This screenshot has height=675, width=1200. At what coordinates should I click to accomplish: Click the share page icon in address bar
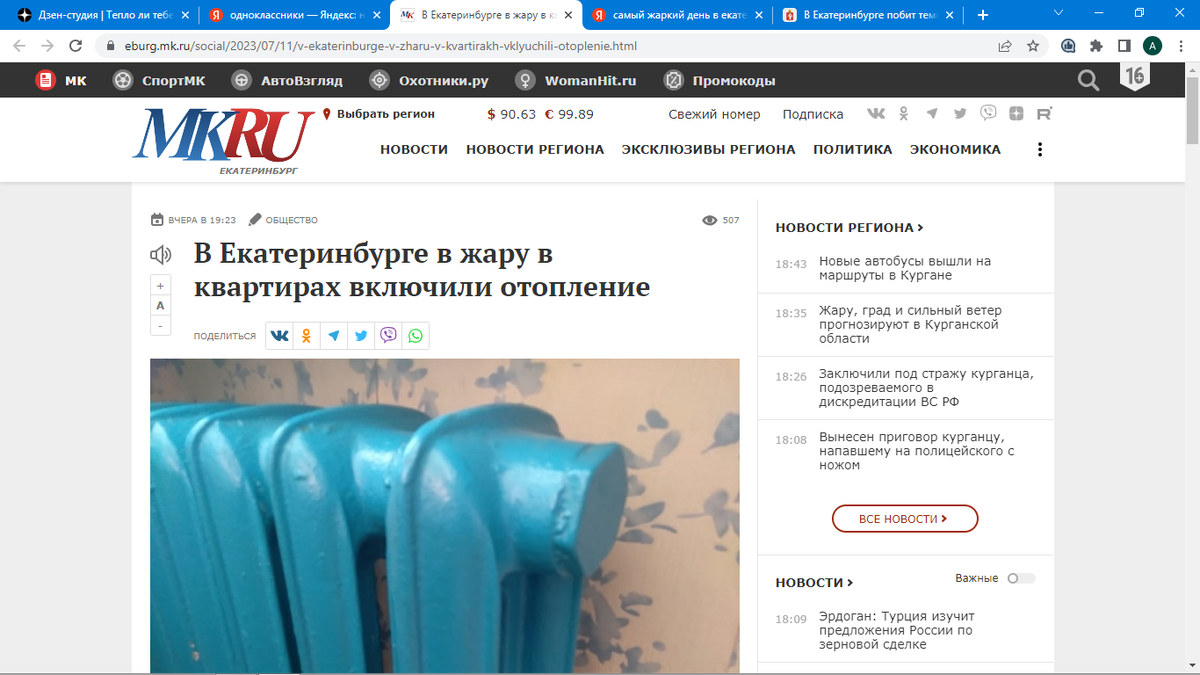coord(1005,46)
